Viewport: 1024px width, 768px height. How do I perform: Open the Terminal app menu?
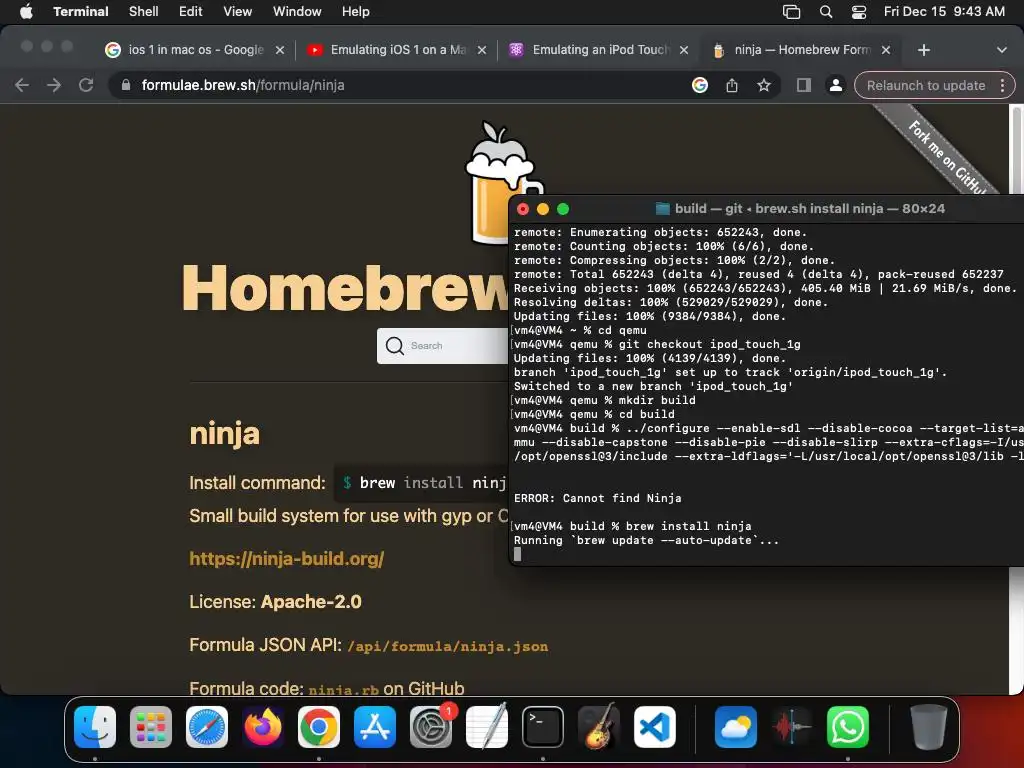[x=80, y=11]
